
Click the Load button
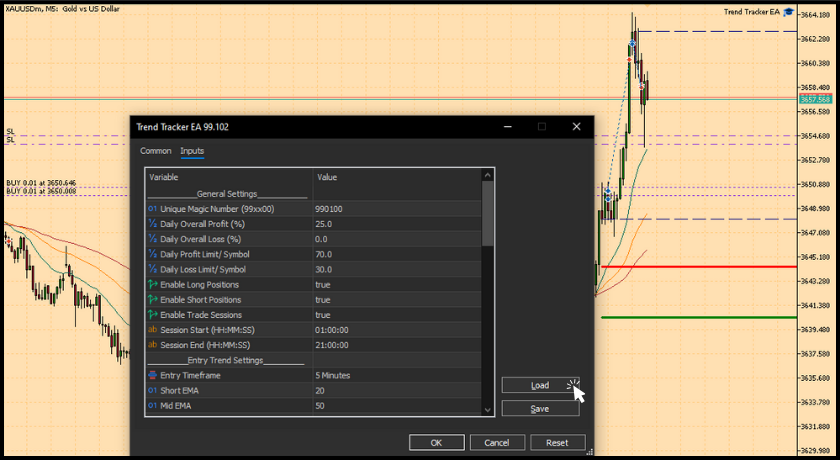tap(540, 385)
